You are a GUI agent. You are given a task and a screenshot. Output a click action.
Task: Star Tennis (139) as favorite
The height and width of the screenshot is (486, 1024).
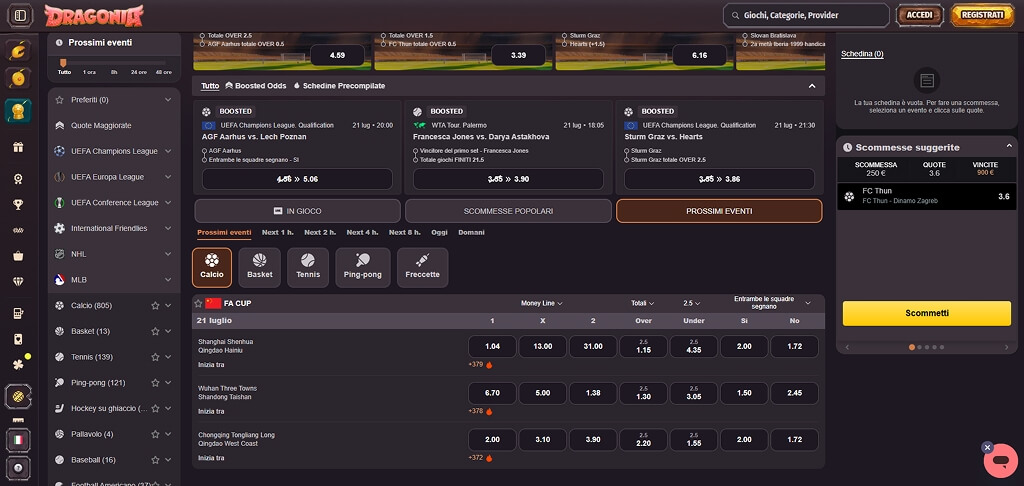coord(155,357)
